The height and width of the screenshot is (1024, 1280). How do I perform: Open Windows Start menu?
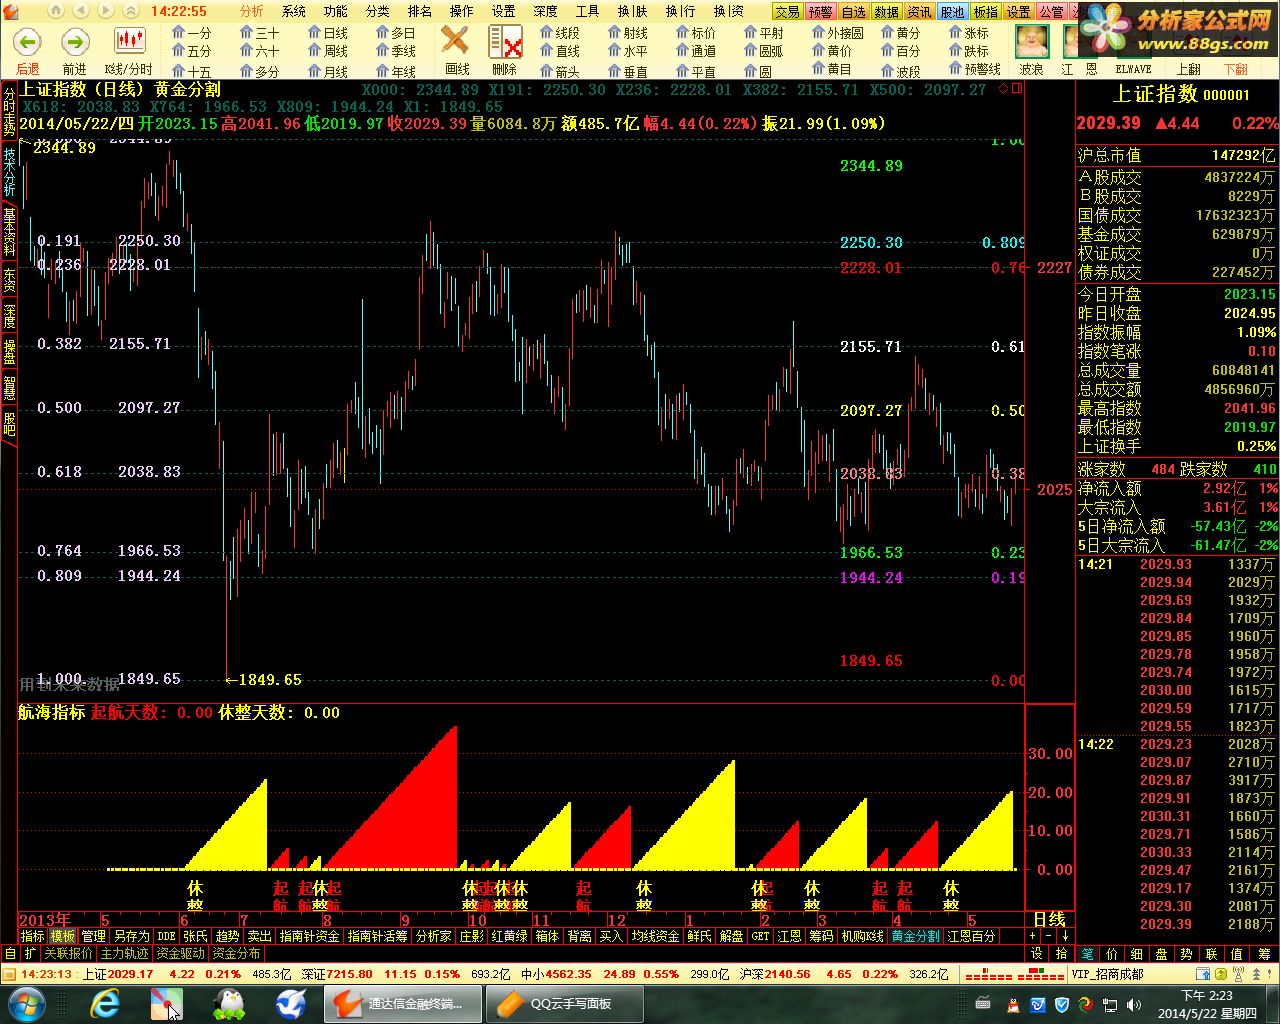click(x=26, y=1003)
